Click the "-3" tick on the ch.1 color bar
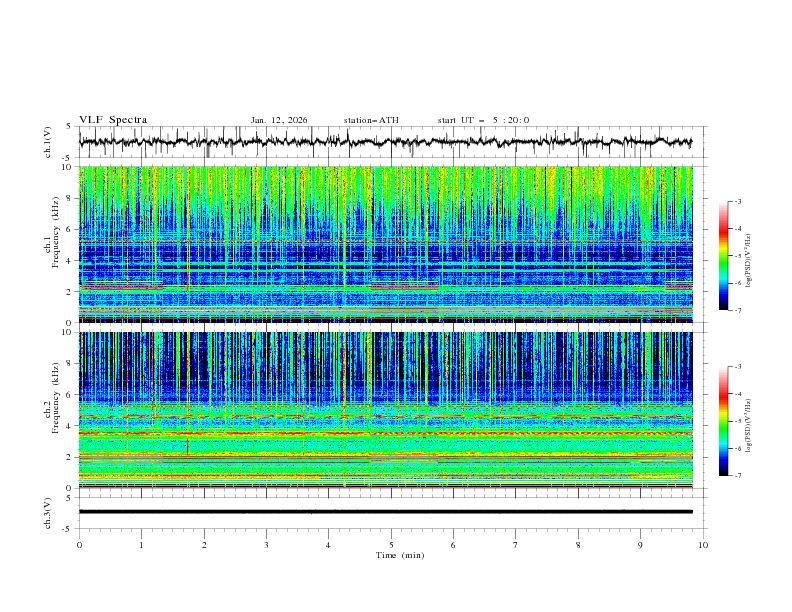 pyautogui.click(x=738, y=201)
